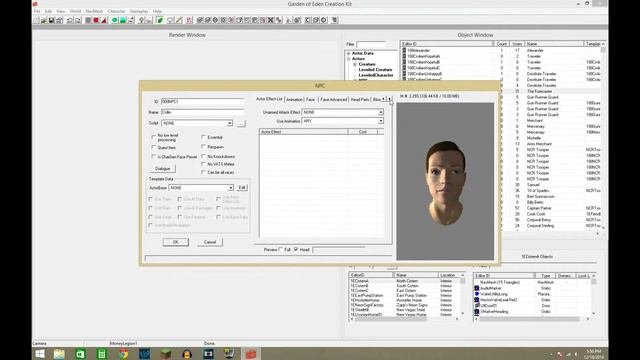This screenshot has height=360, width=640.
Task: Open the NavMesh menu
Action: [94, 11]
